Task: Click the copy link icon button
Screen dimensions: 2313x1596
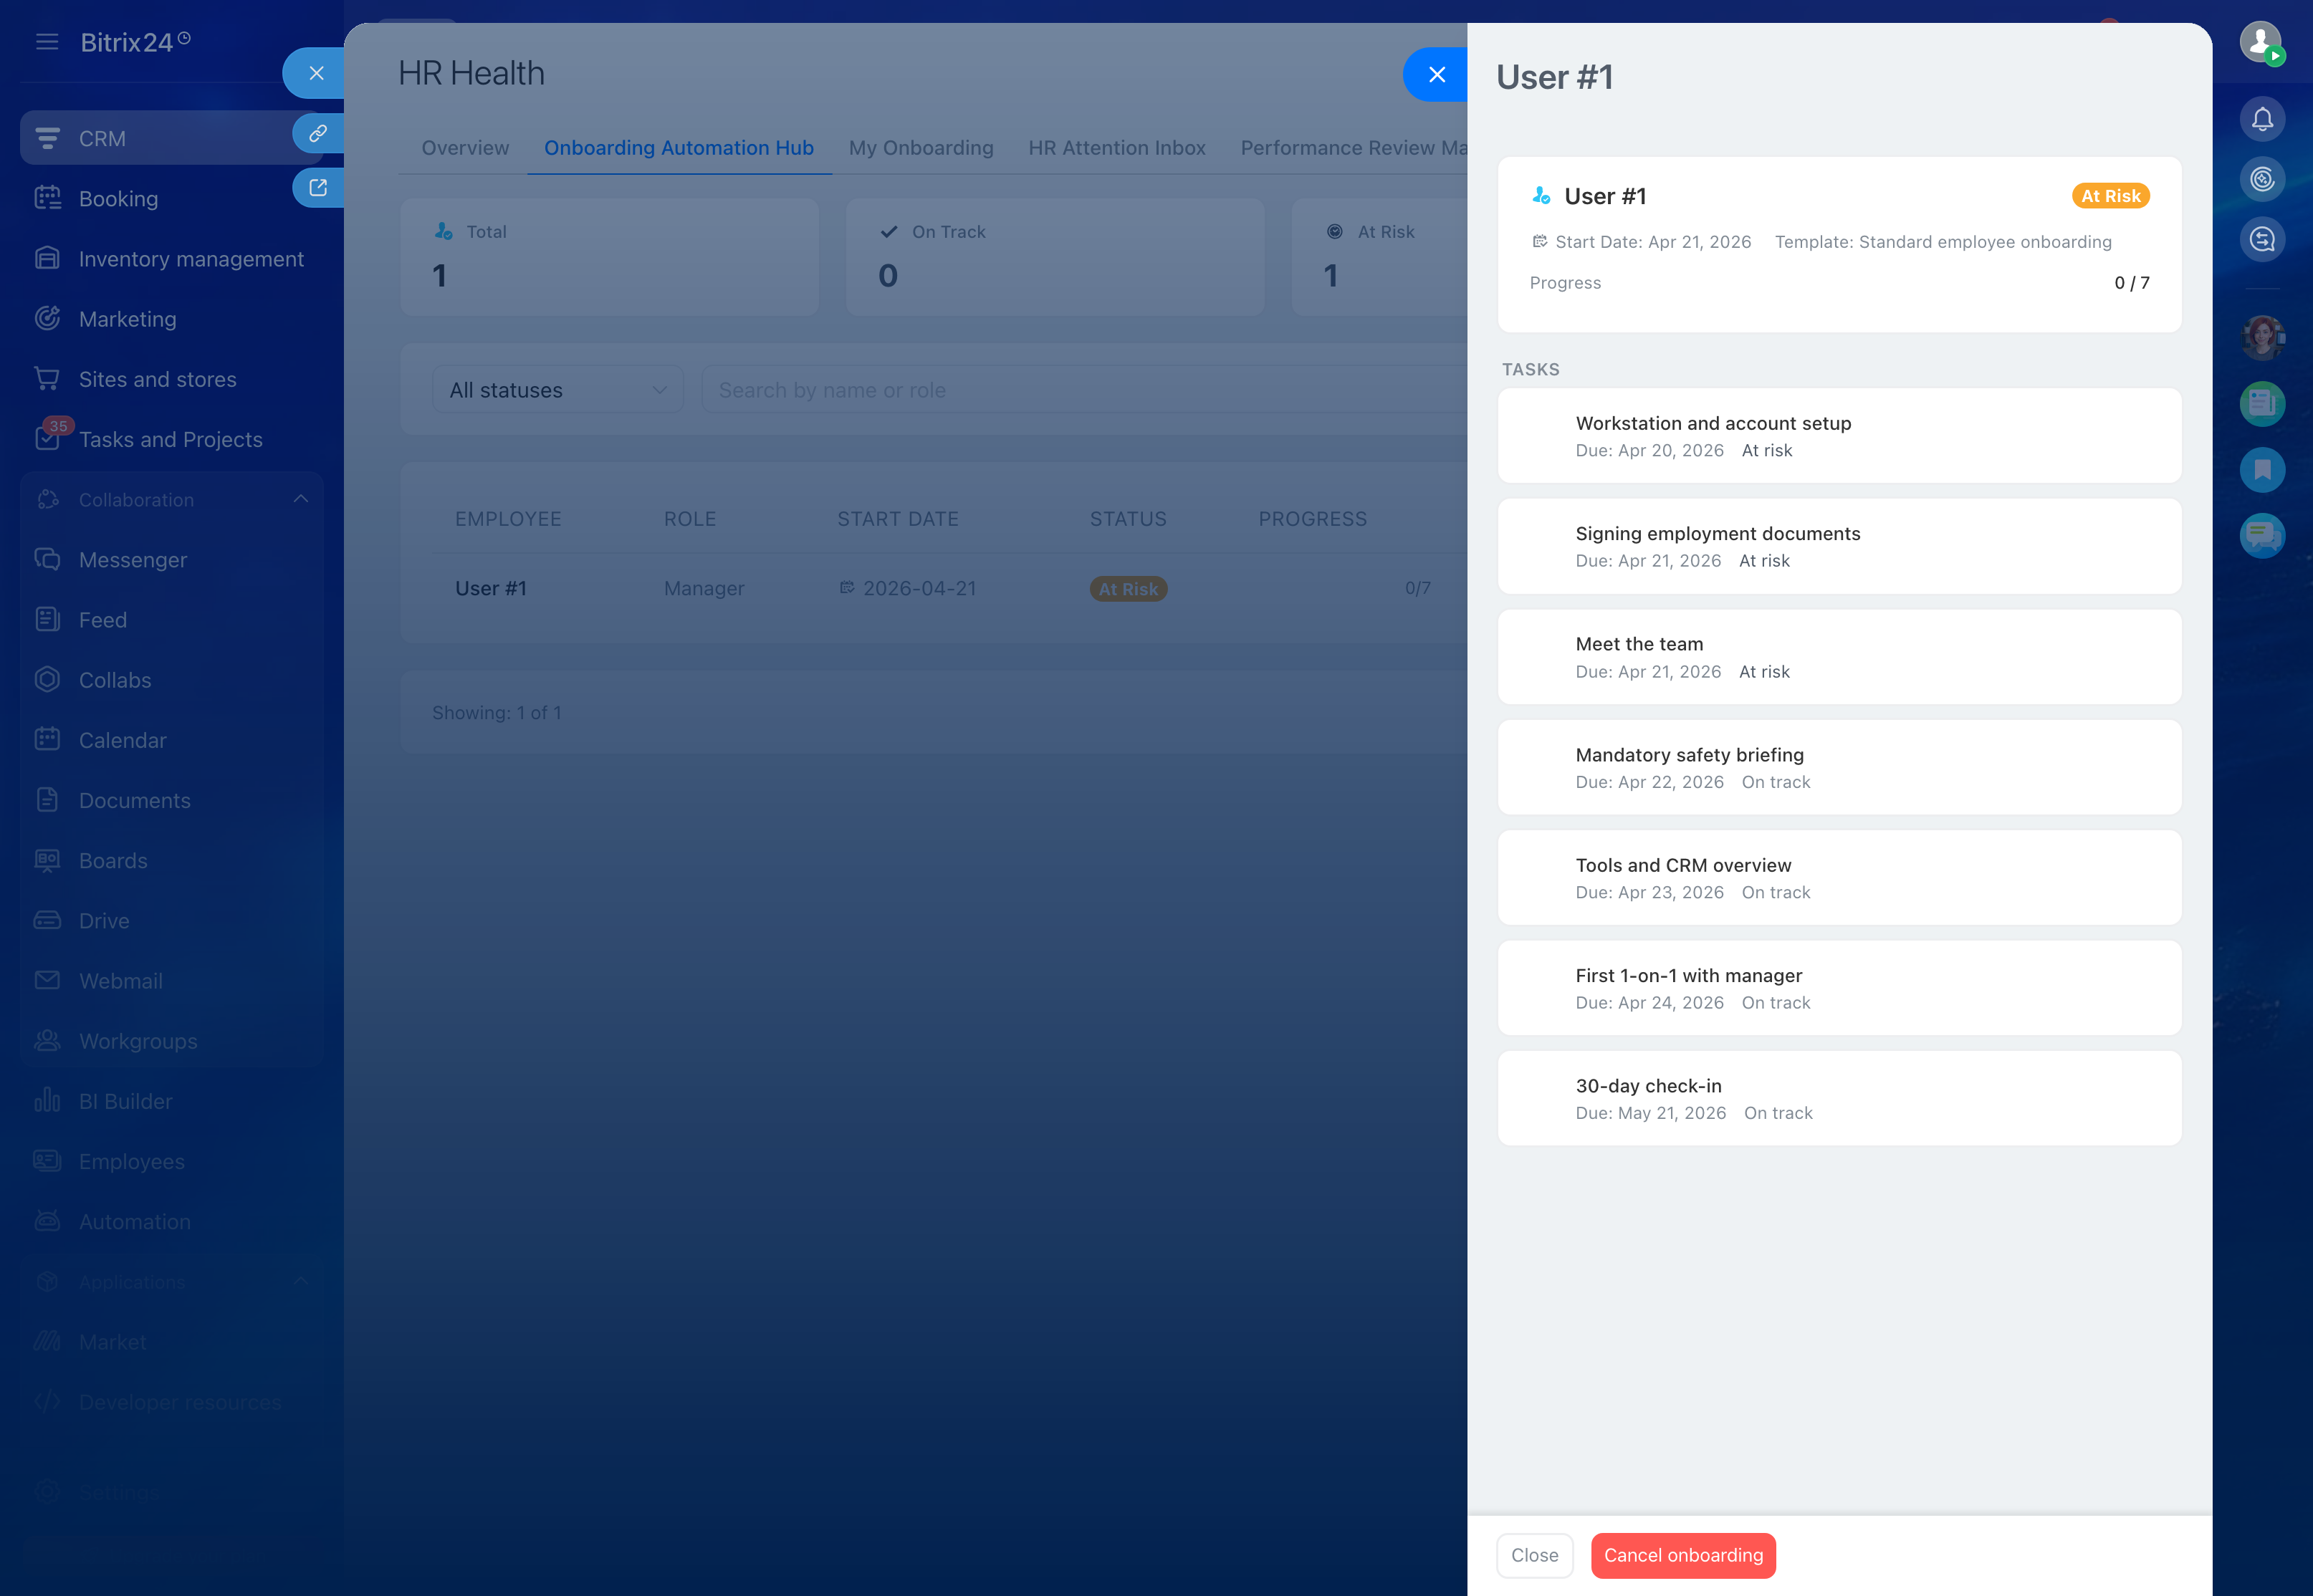Action: (x=318, y=133)
